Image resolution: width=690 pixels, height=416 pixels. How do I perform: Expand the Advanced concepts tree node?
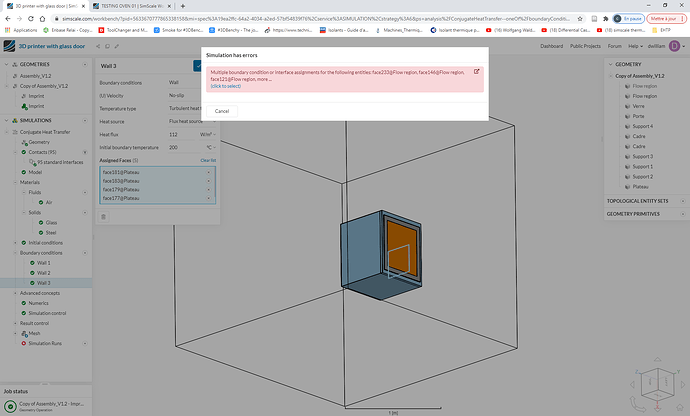coord(15,293)
